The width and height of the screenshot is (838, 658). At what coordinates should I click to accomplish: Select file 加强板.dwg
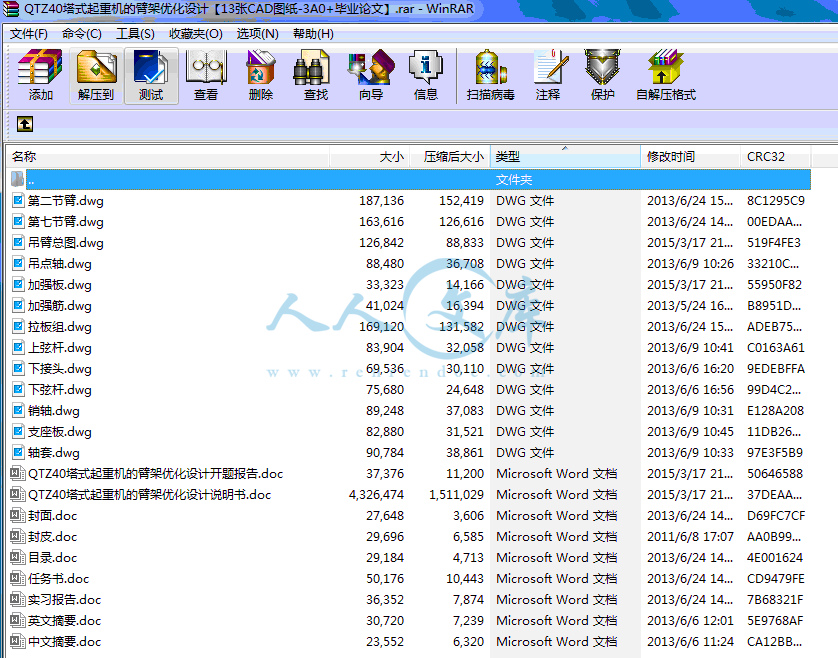(60, 285)
